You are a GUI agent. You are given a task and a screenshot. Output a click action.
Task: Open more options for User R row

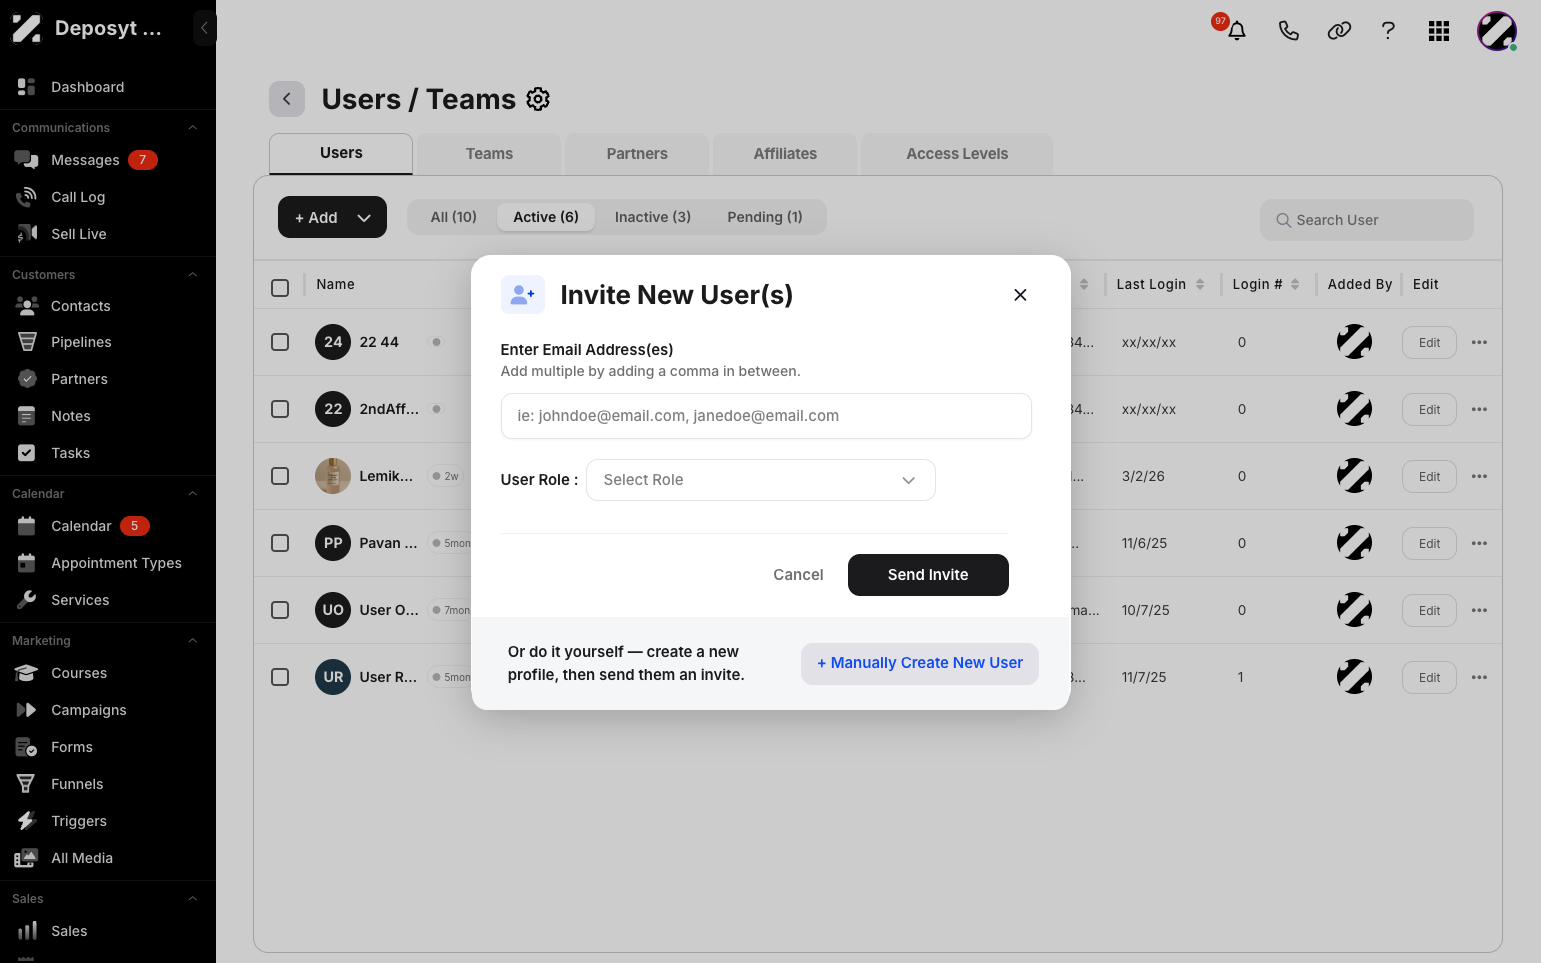tap(1480, 677)
